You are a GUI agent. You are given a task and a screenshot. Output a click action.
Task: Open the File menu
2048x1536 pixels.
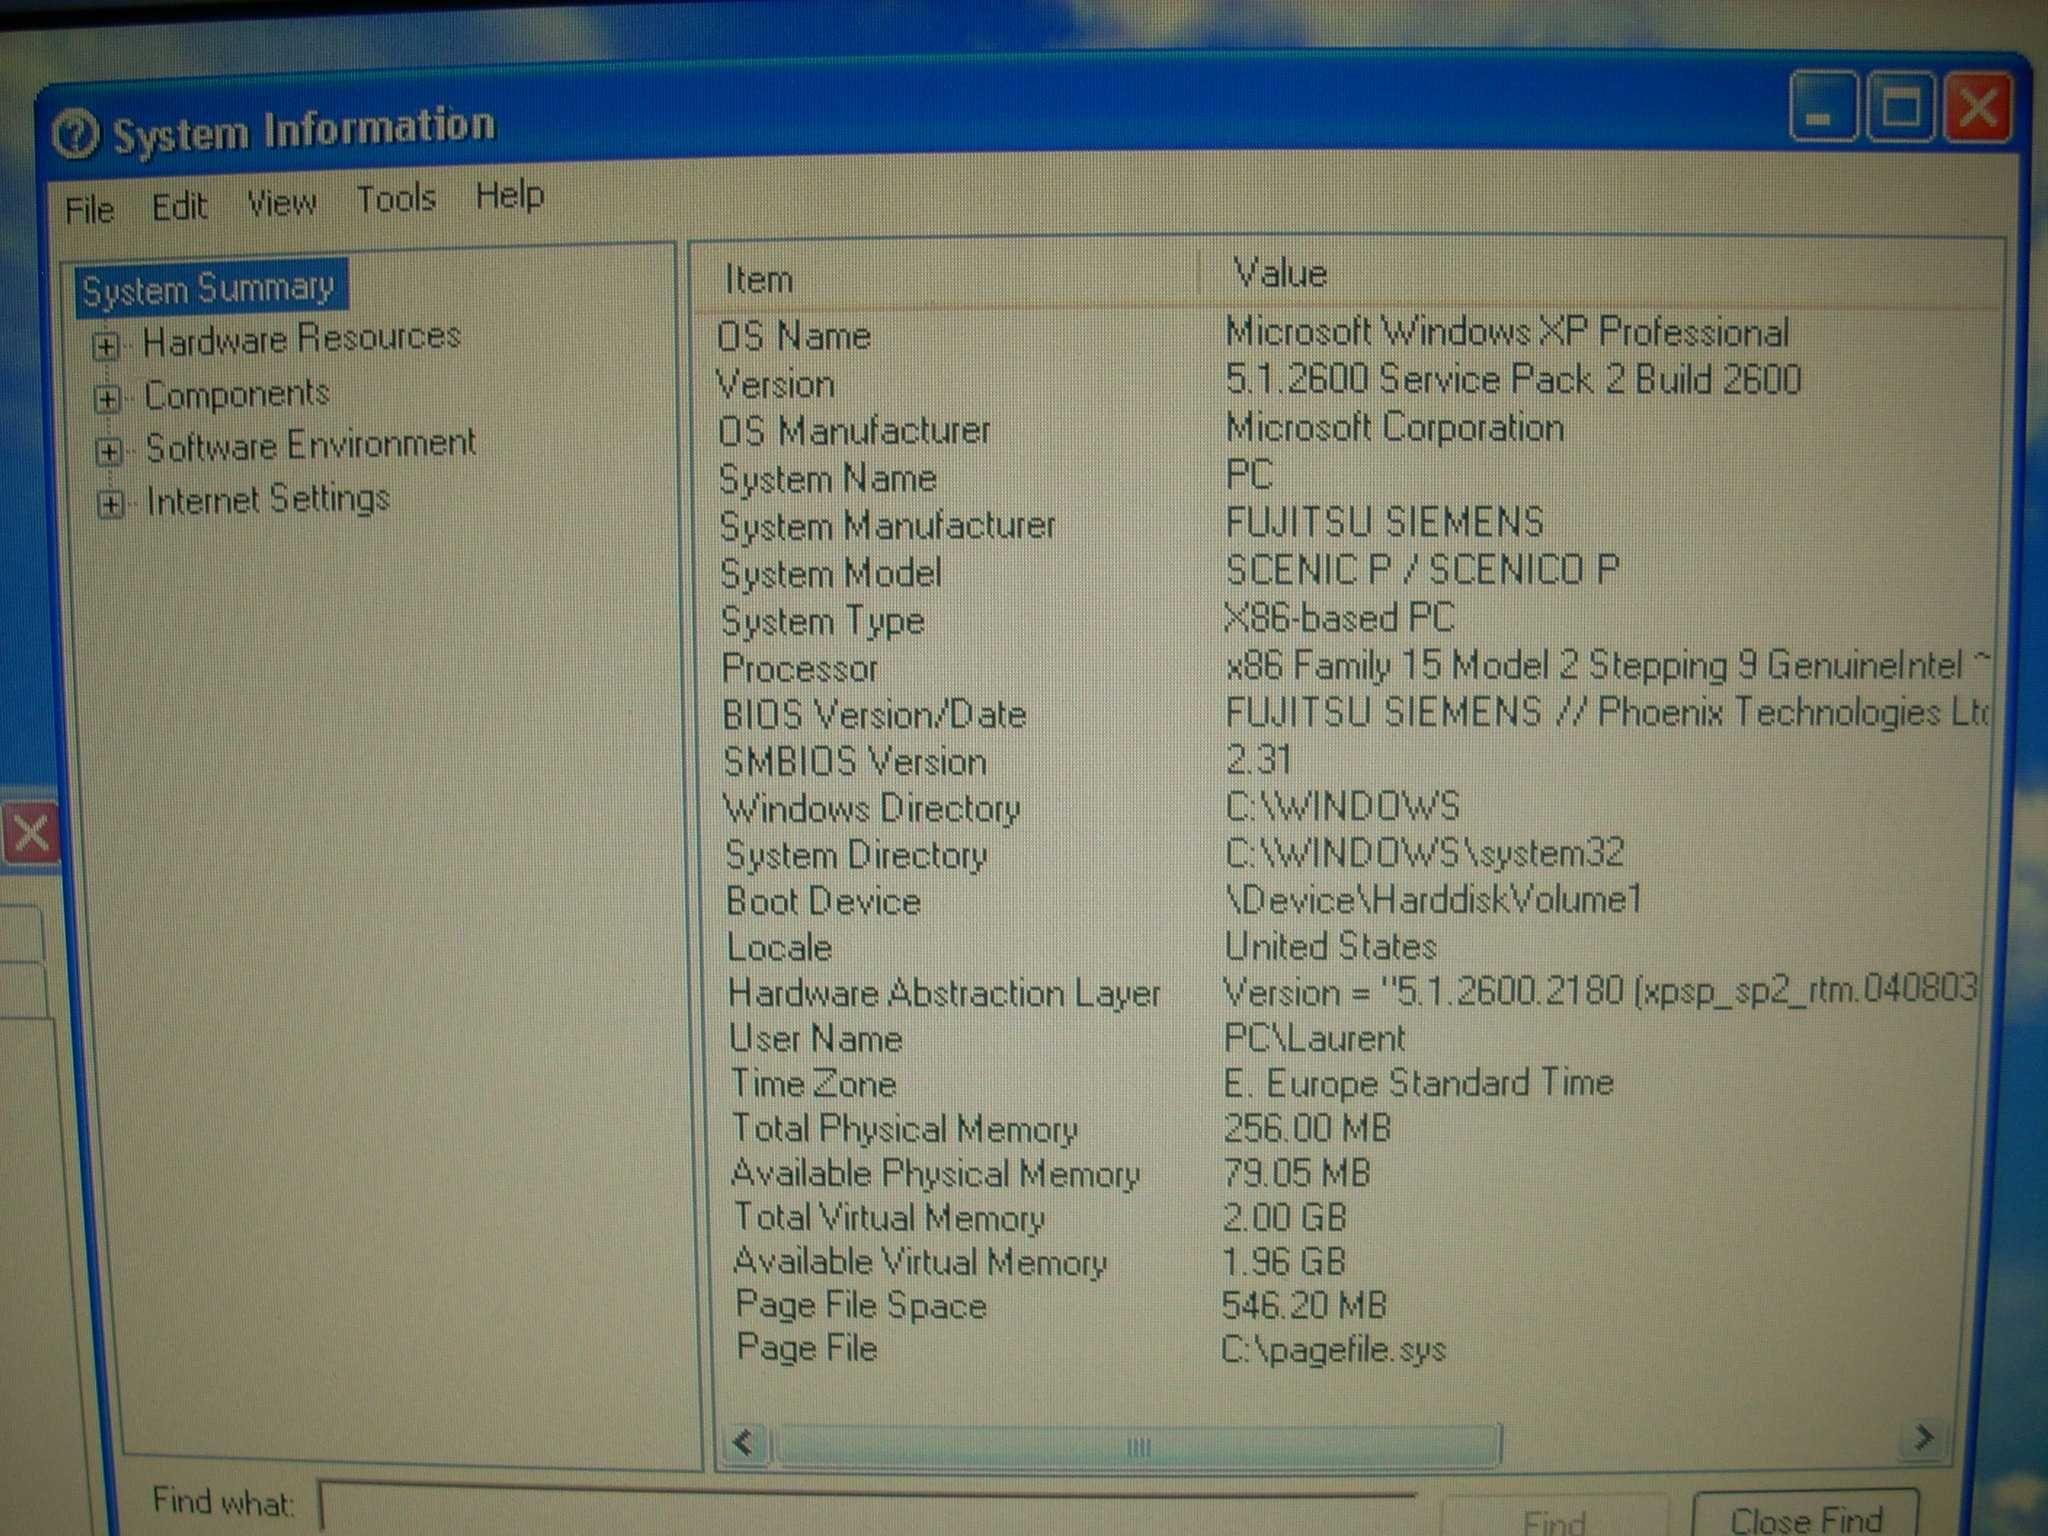pos(89,210)
